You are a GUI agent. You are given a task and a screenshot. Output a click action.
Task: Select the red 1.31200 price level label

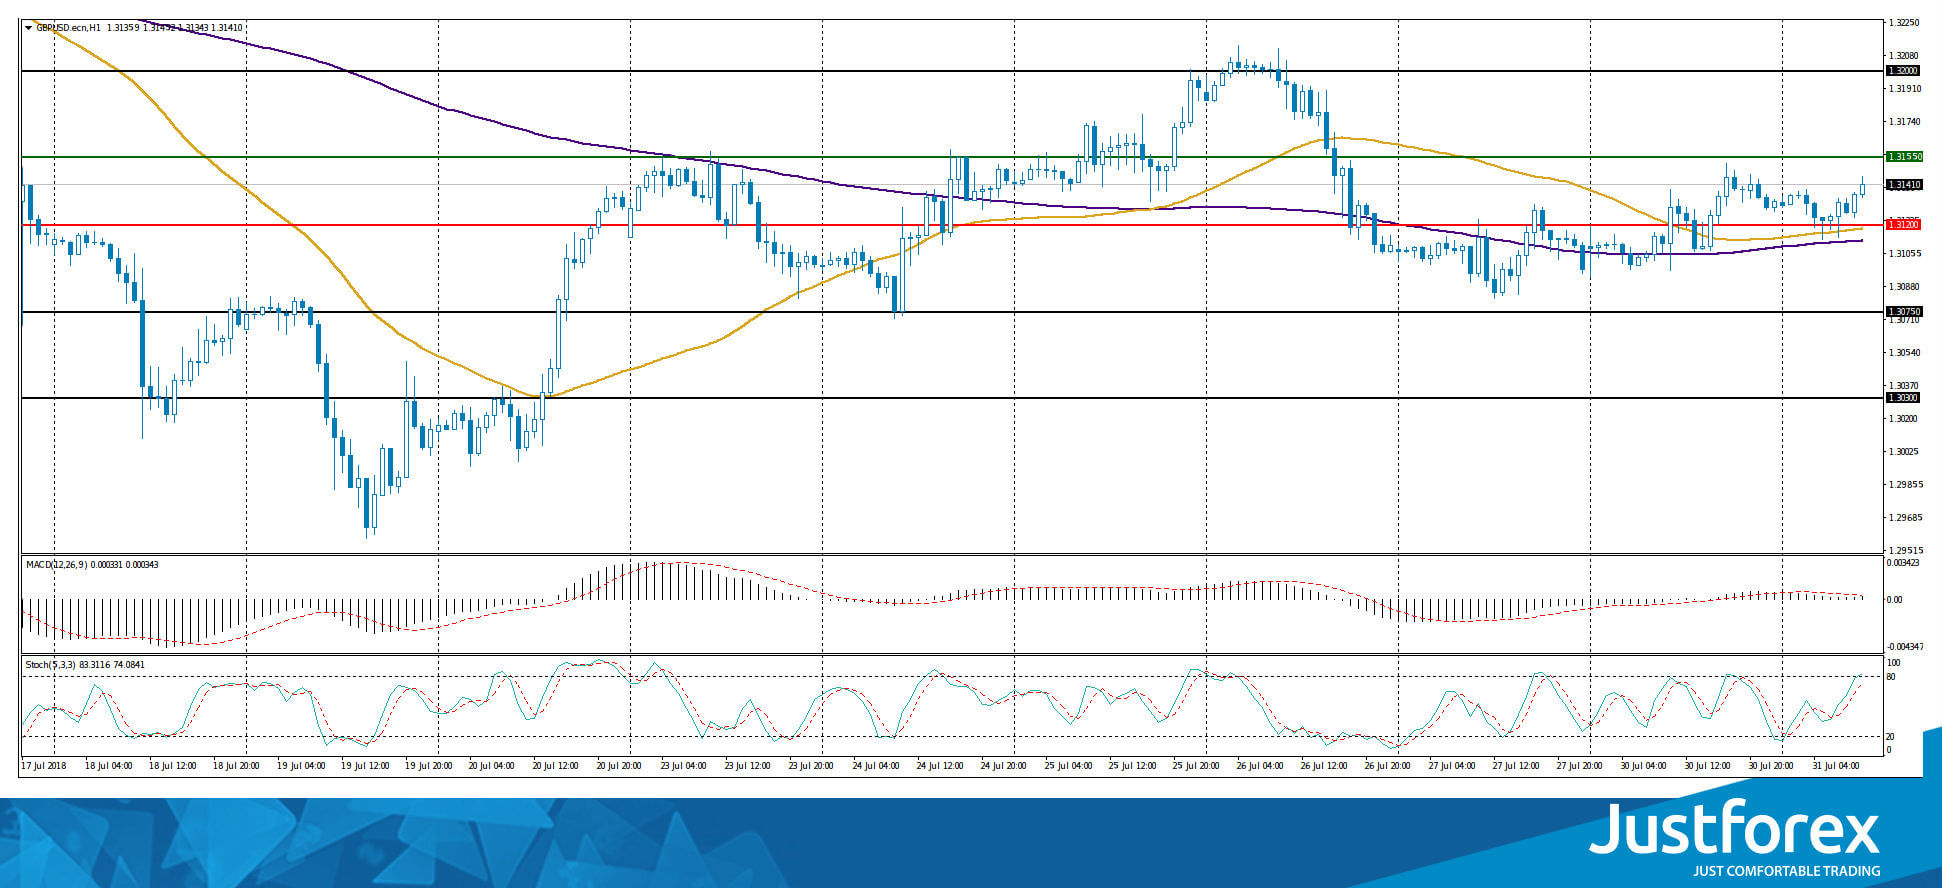pos(1902,225)
